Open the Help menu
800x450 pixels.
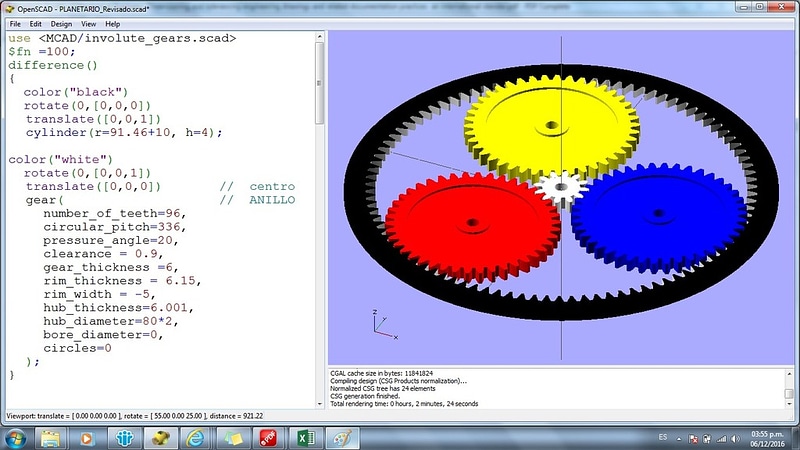click(x=113, y=24)
